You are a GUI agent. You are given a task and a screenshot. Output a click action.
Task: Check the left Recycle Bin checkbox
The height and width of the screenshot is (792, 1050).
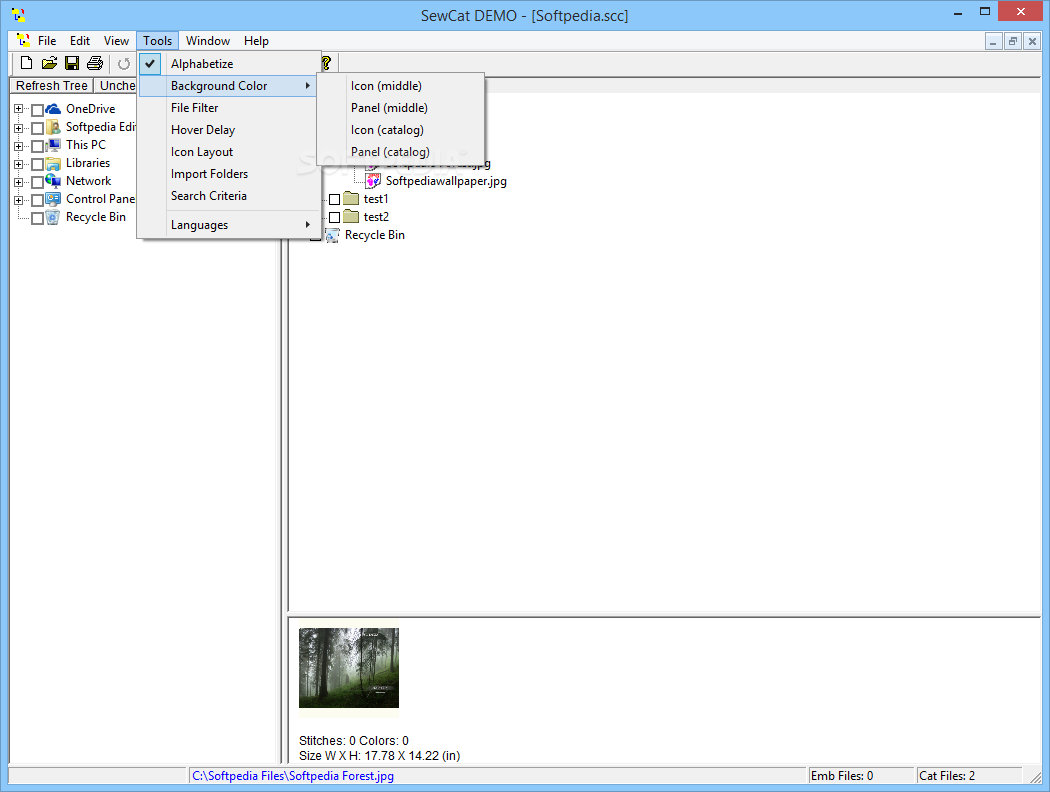pos(38,218)
